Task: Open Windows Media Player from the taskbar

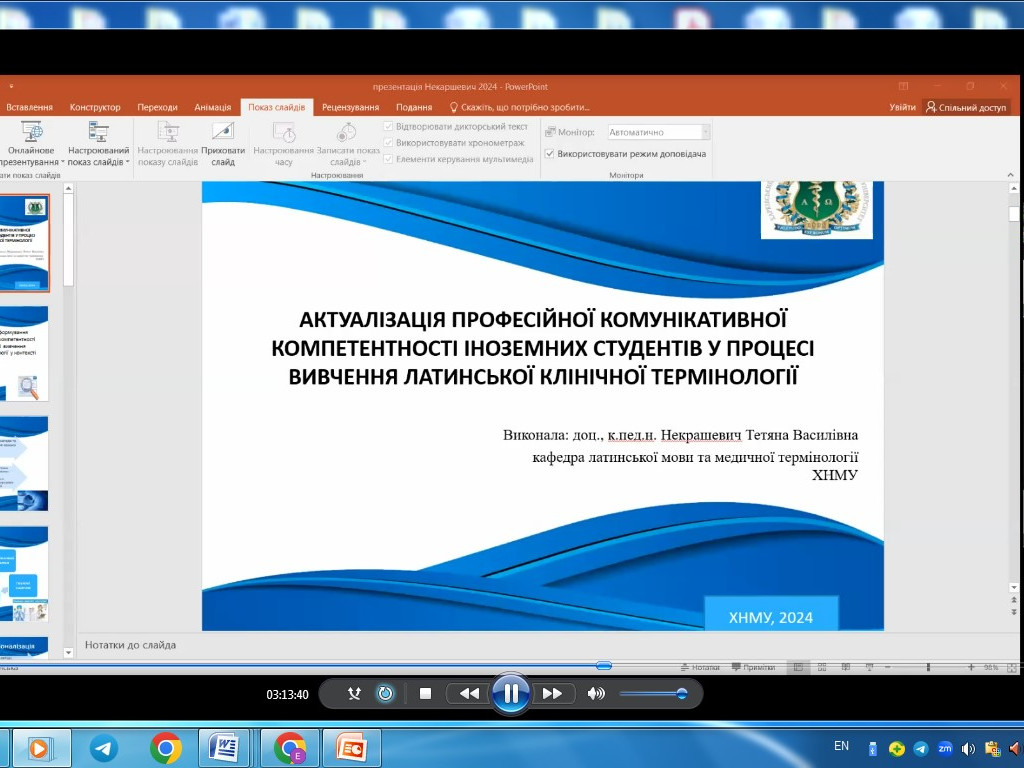Action: coord(41,748)
